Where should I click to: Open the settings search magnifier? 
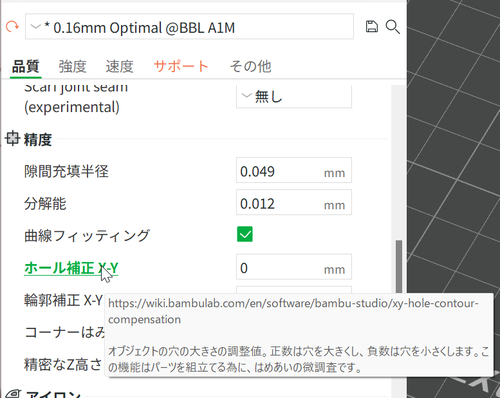click(393, 27)
